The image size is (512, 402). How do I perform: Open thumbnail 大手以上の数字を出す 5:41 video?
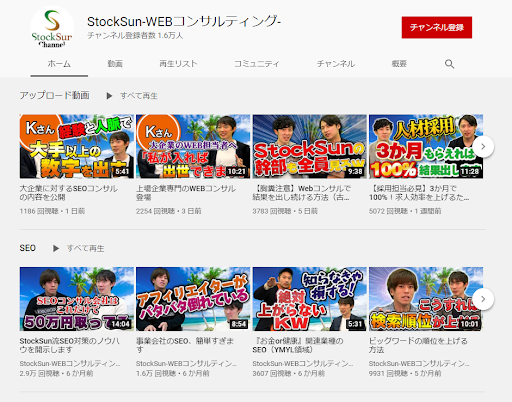click(x=77, y=146)
